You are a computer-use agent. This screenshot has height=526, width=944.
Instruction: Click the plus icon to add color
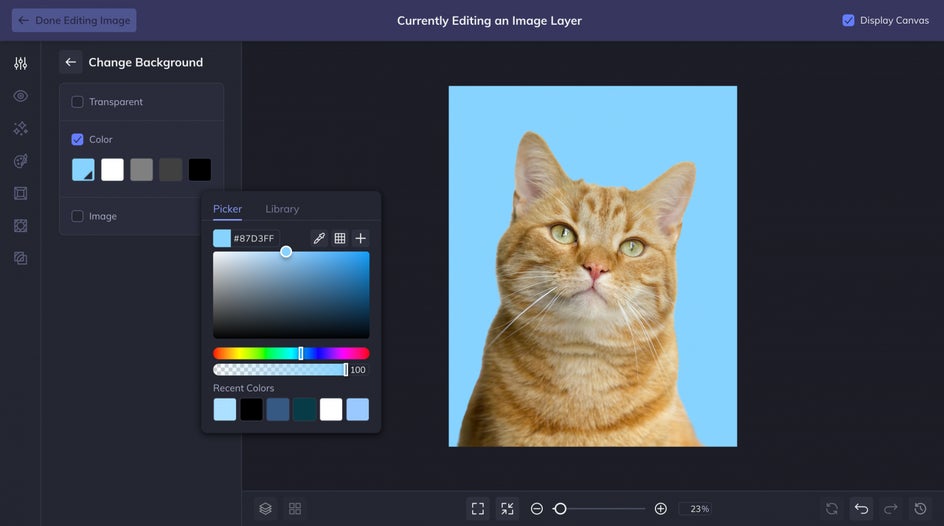coord(361,238)
